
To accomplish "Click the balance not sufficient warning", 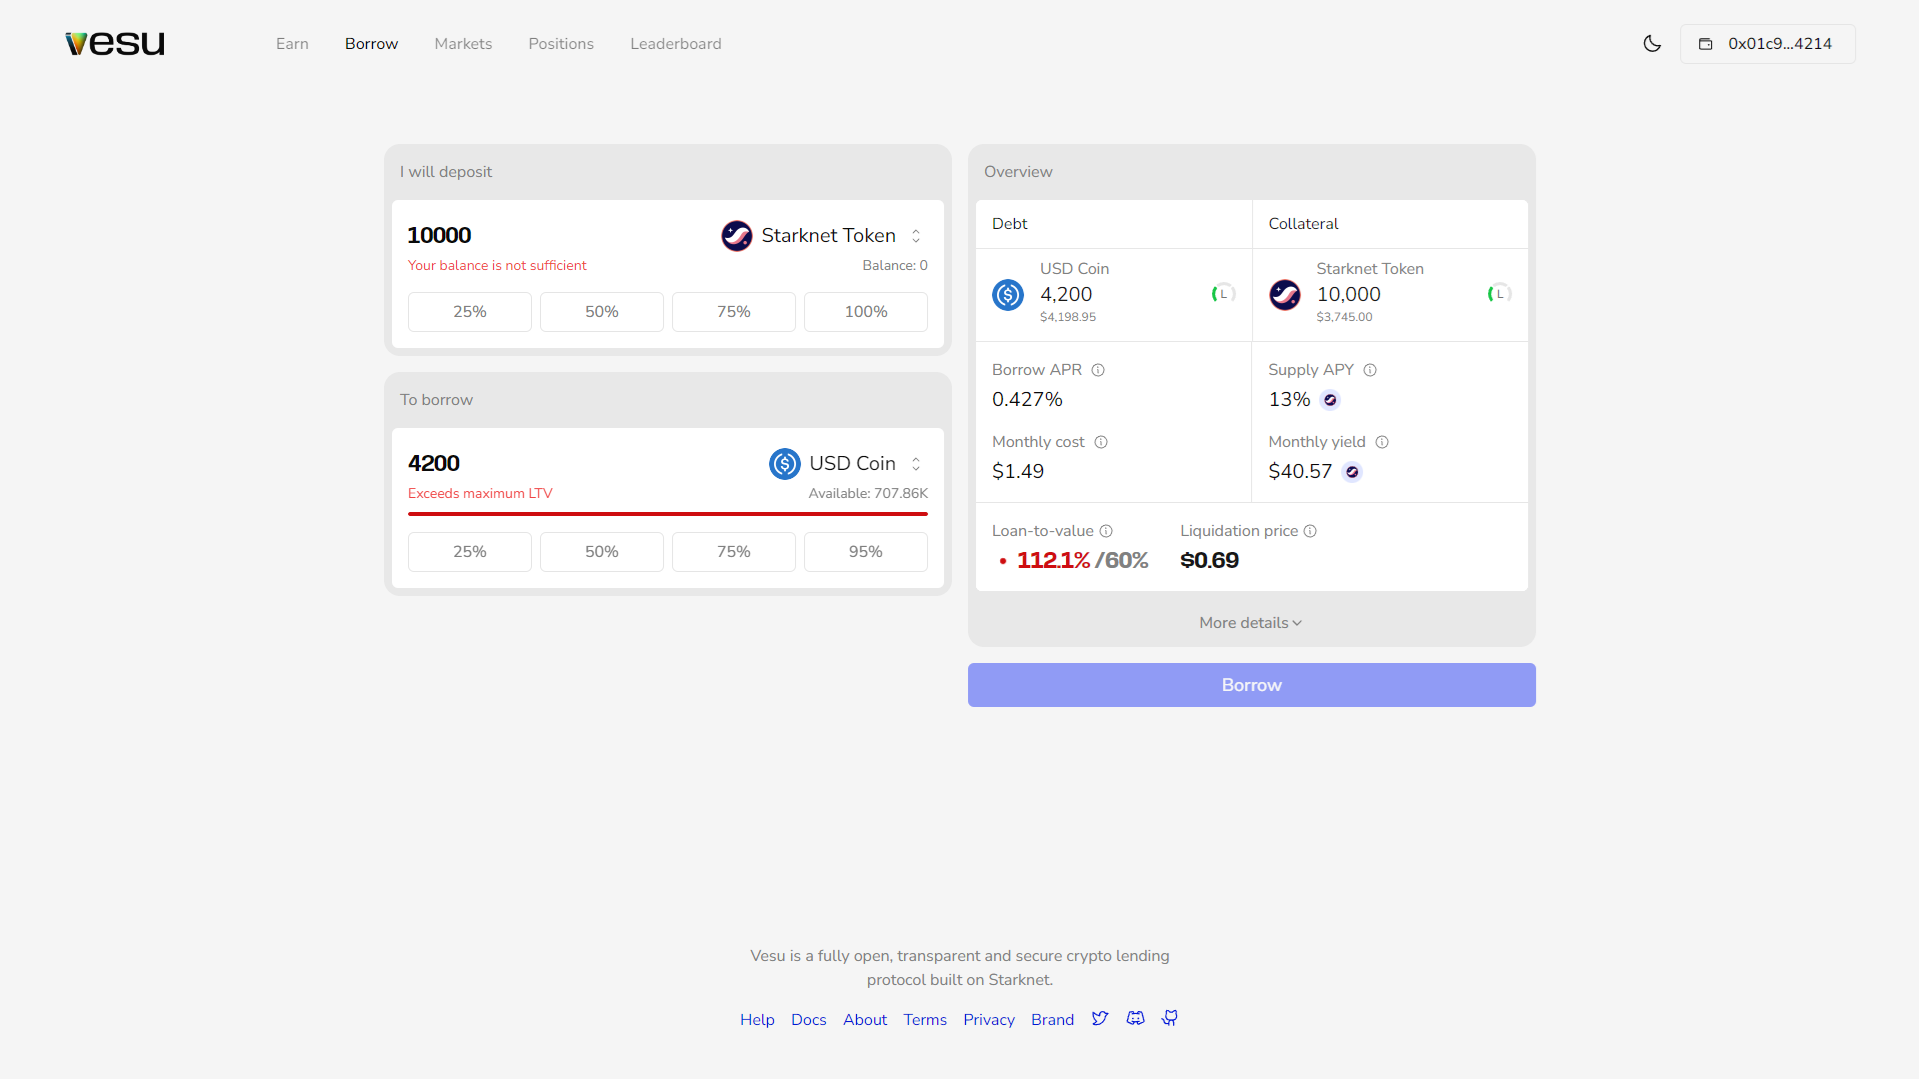I will tap(497, 266).
